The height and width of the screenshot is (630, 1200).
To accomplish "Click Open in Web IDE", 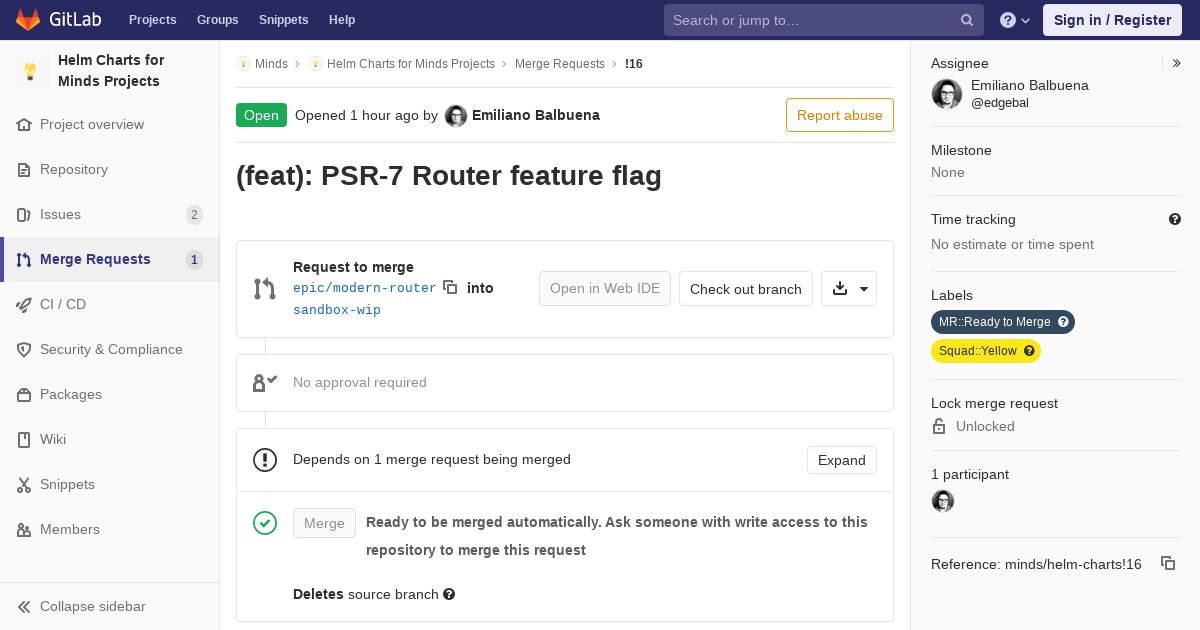I will [x=605, y=288].
